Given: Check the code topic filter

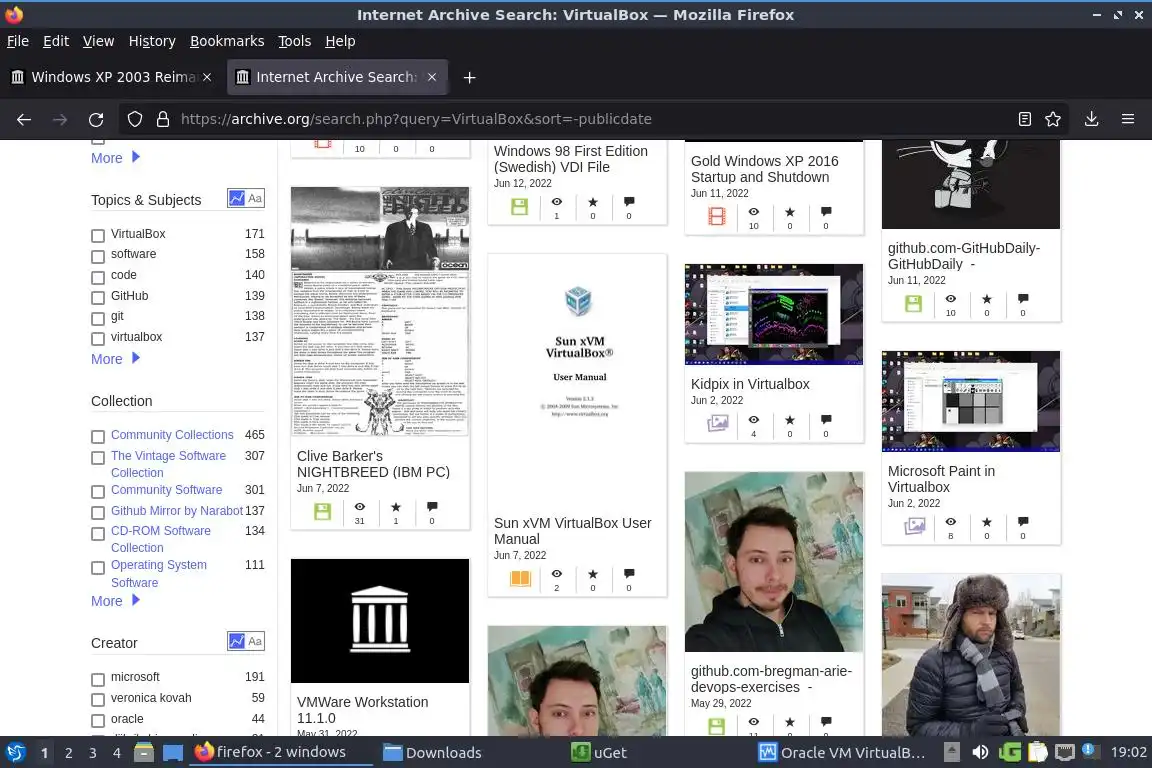Looking at the screenshot, I should coord(98,277).
